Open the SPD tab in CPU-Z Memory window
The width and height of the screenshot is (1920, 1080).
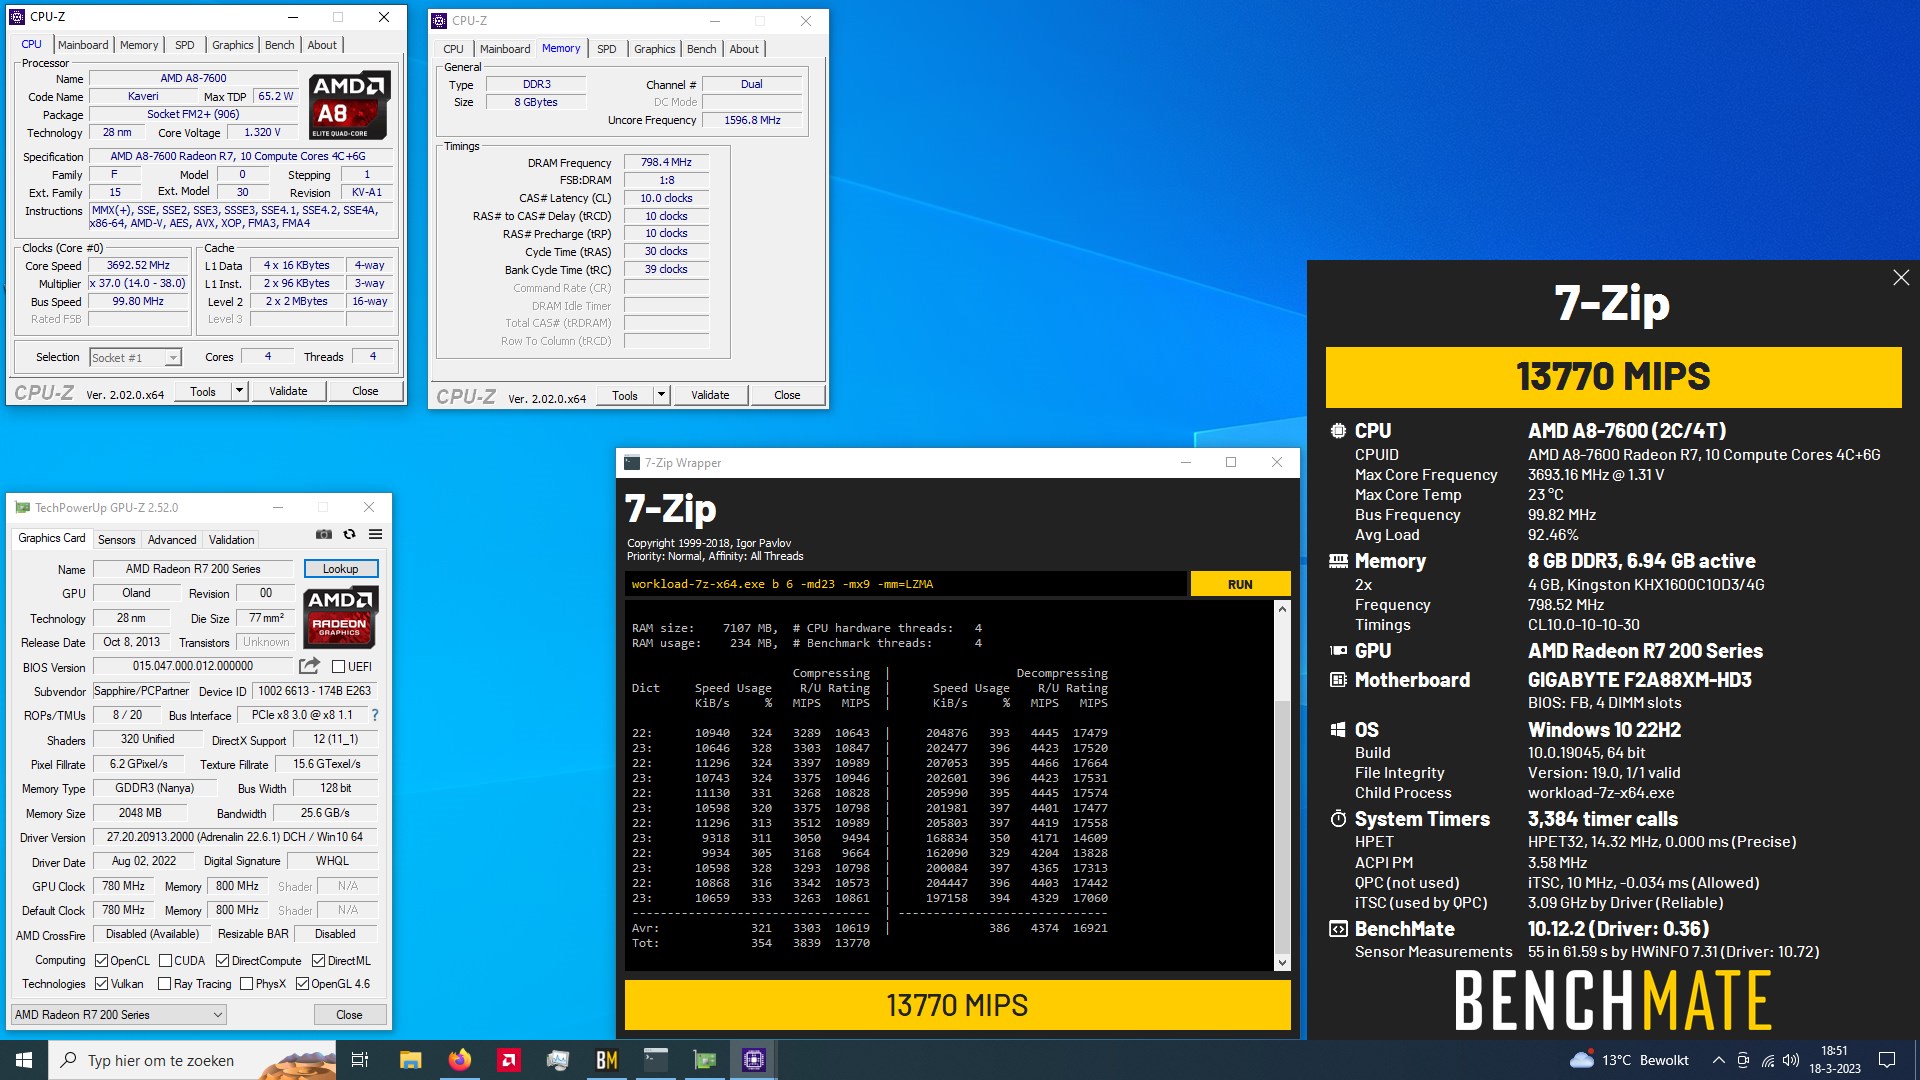[x=607, y=49]
